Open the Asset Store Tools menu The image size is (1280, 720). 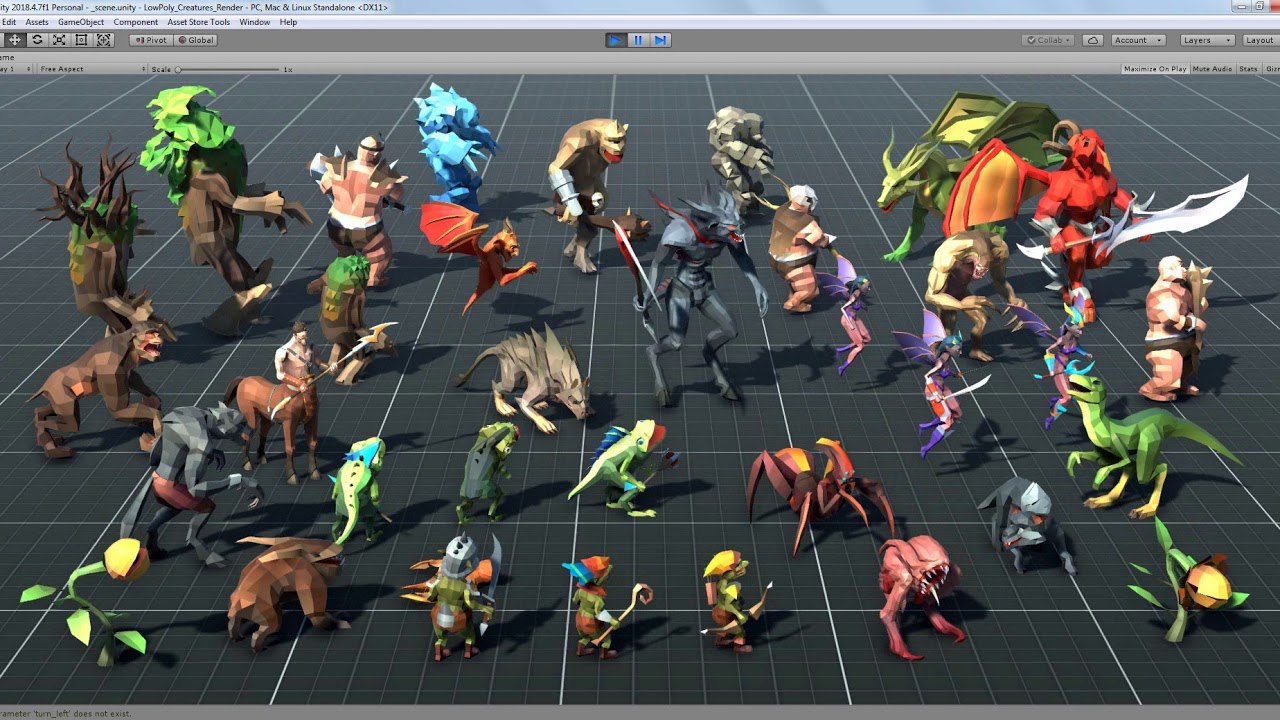tap(199, 22)
